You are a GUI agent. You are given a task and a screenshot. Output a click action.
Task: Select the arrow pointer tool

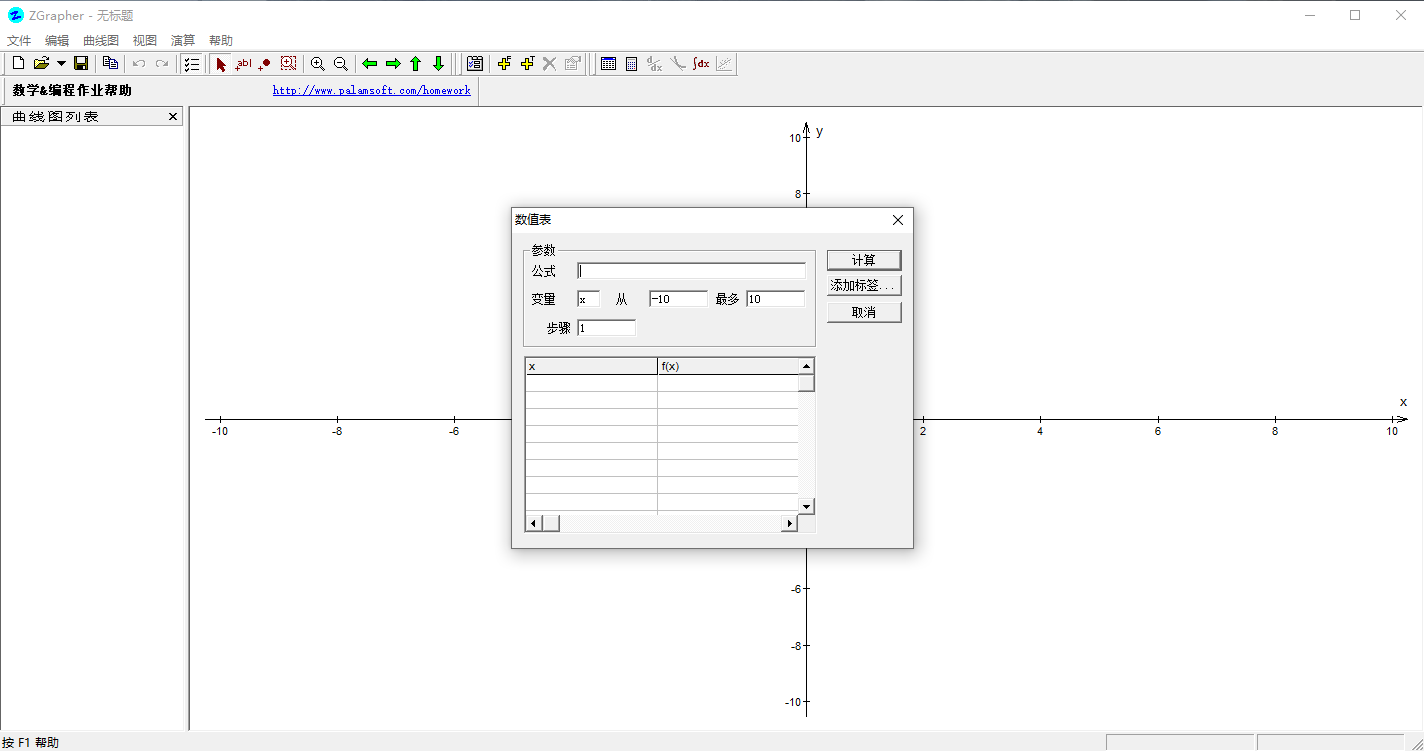pos(221,64)
